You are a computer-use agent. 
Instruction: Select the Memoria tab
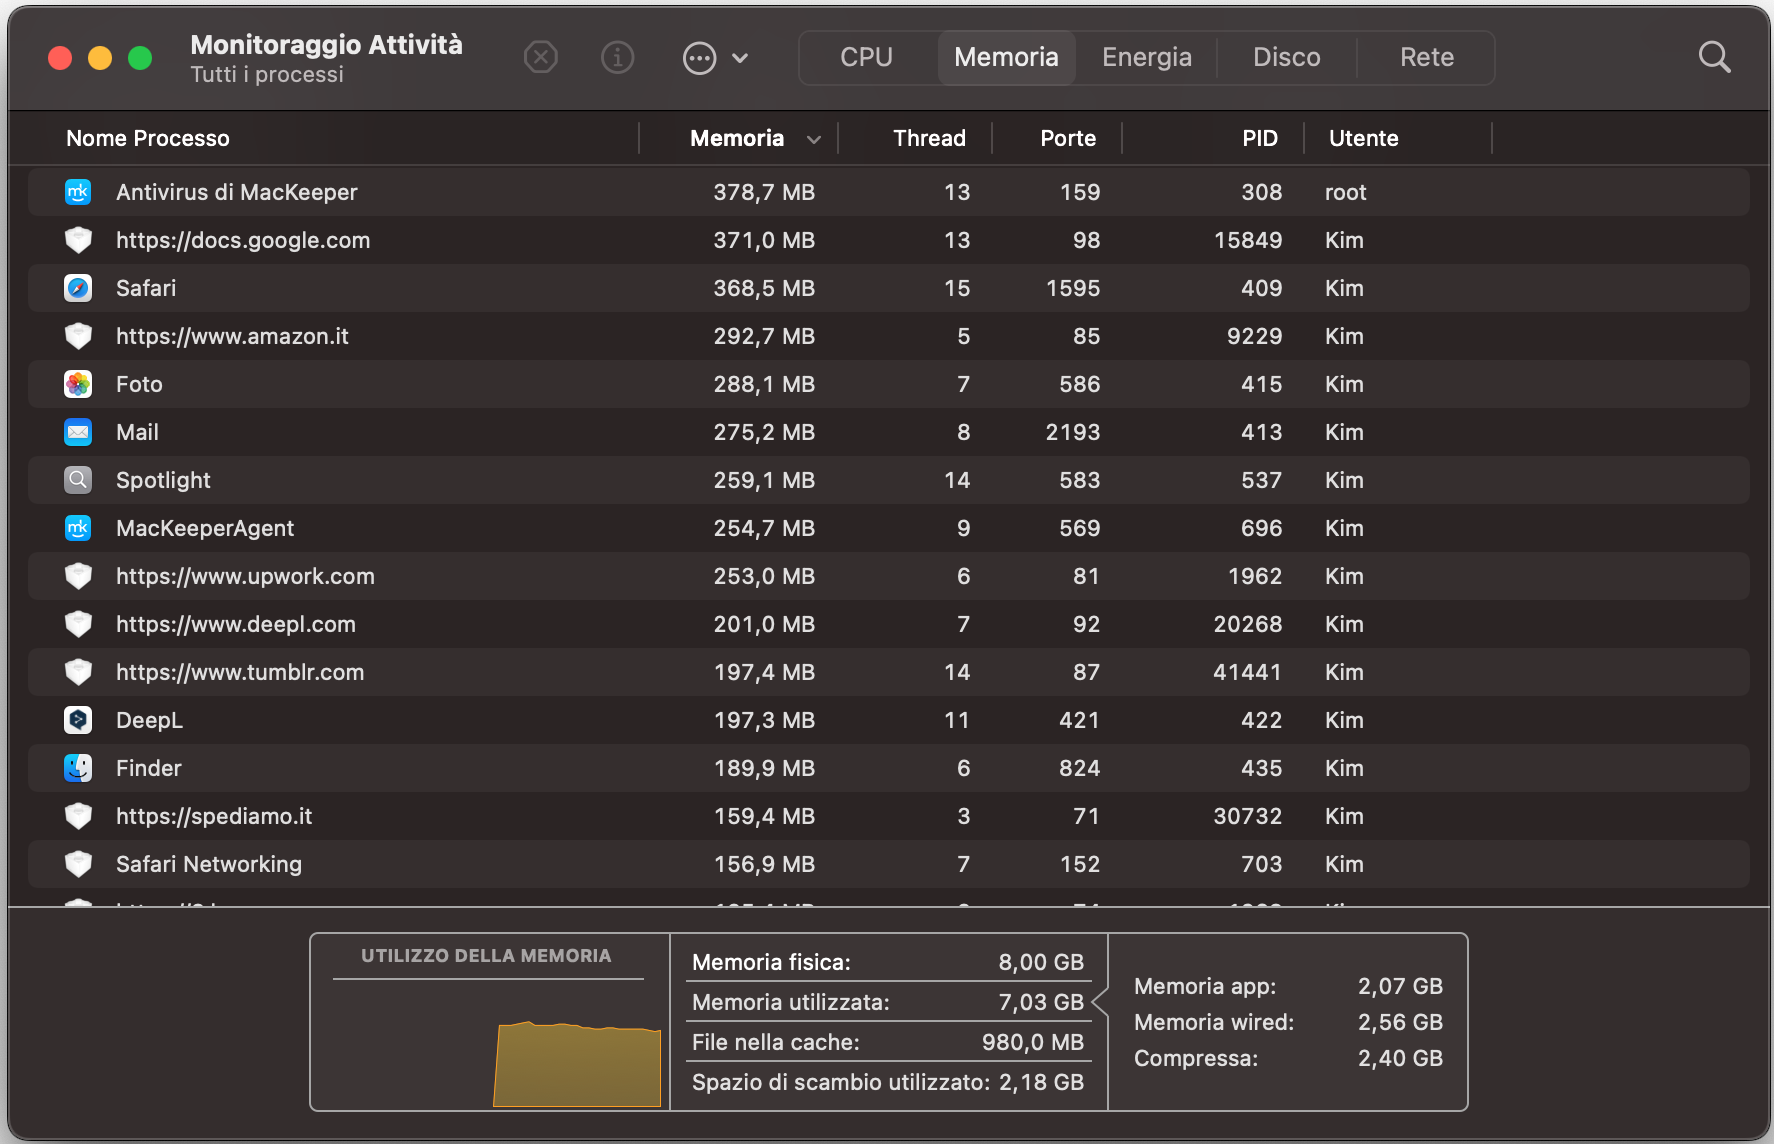(1006, 57)
